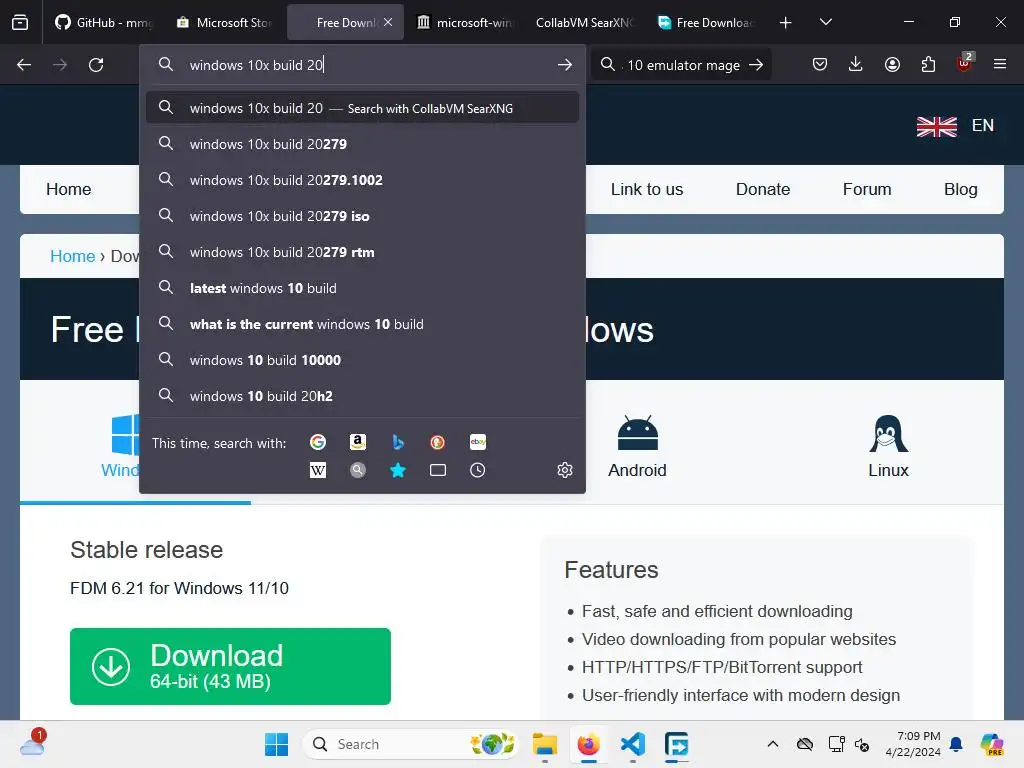Submit search in the search box arrow
Viewport: 1024px width, 768px height.
coord(756,65)
